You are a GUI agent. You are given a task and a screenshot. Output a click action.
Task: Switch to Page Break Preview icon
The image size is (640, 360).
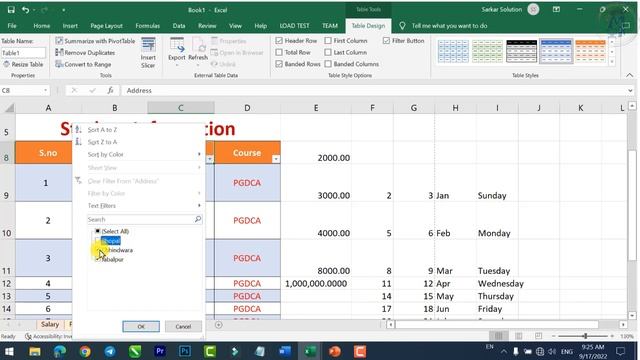coord(538,336)
